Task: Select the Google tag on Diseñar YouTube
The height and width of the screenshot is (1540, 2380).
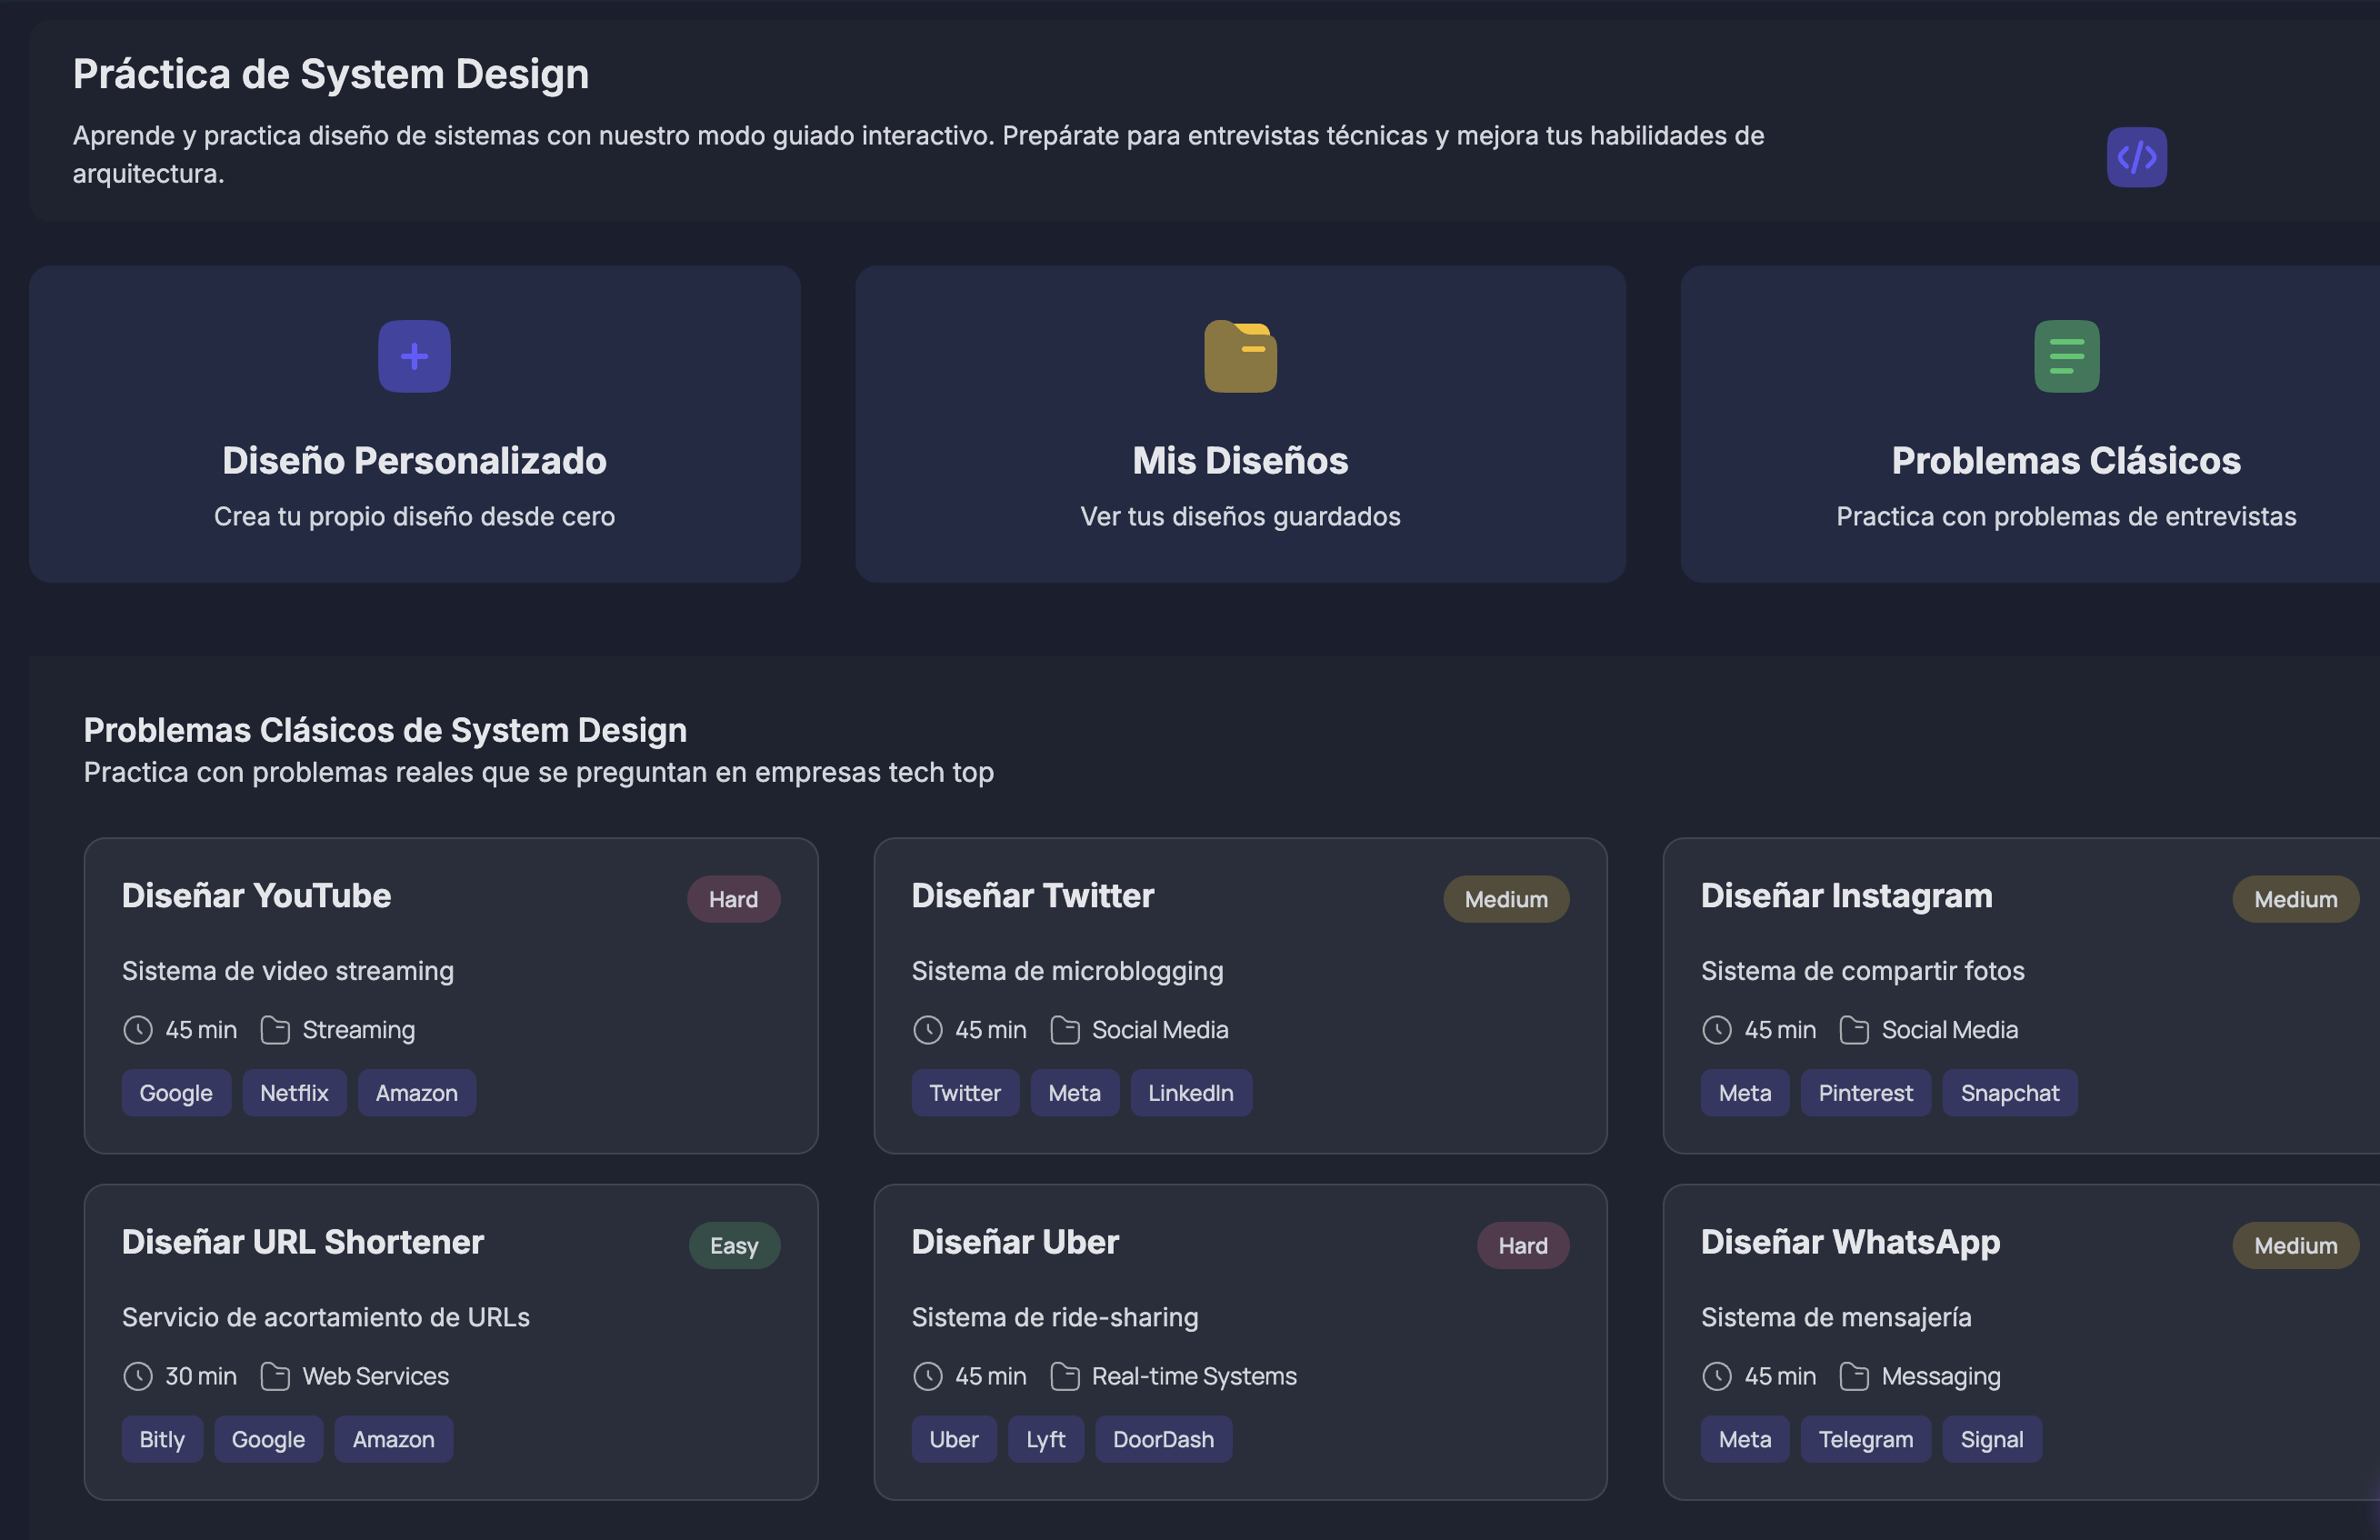Action: click(176, 1092)
